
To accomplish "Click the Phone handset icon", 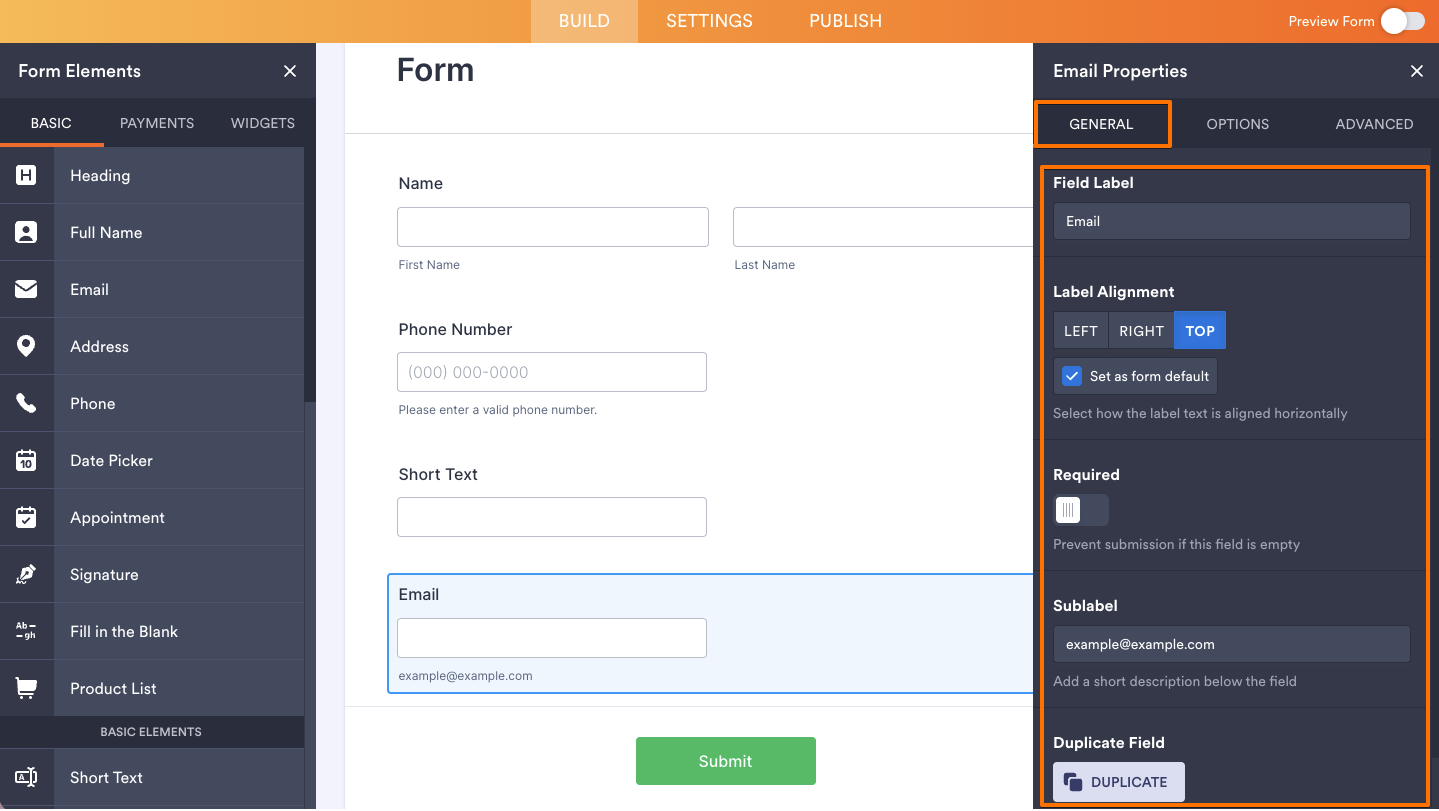I will (26, 403).
